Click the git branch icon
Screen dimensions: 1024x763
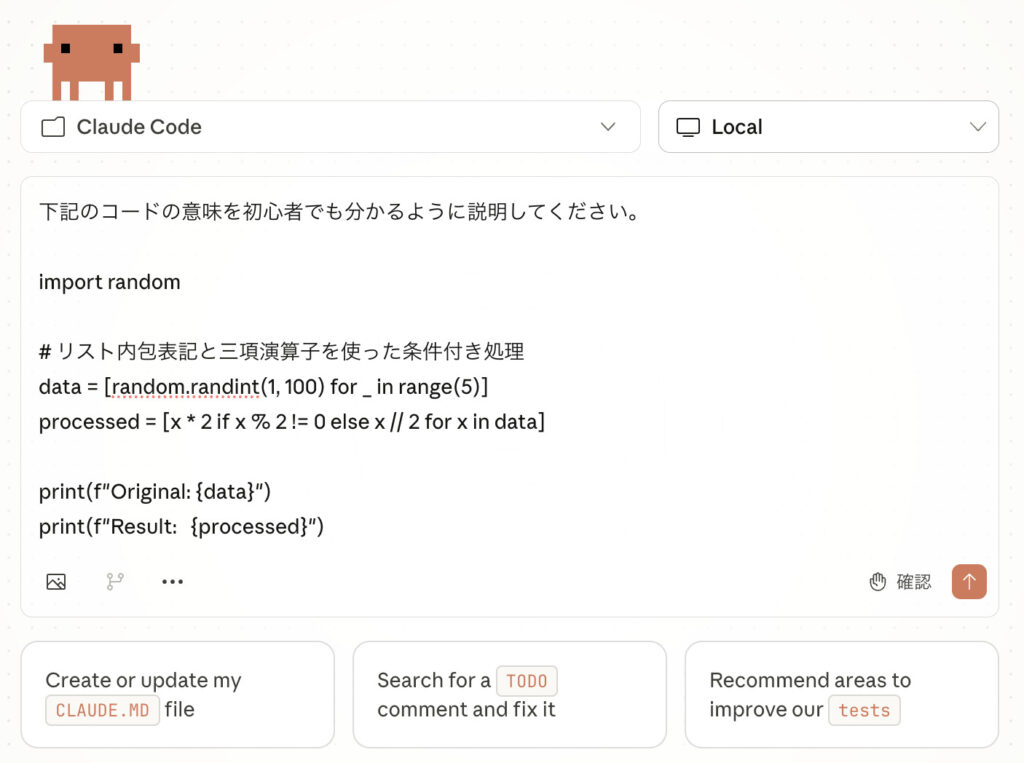[115, 581]
